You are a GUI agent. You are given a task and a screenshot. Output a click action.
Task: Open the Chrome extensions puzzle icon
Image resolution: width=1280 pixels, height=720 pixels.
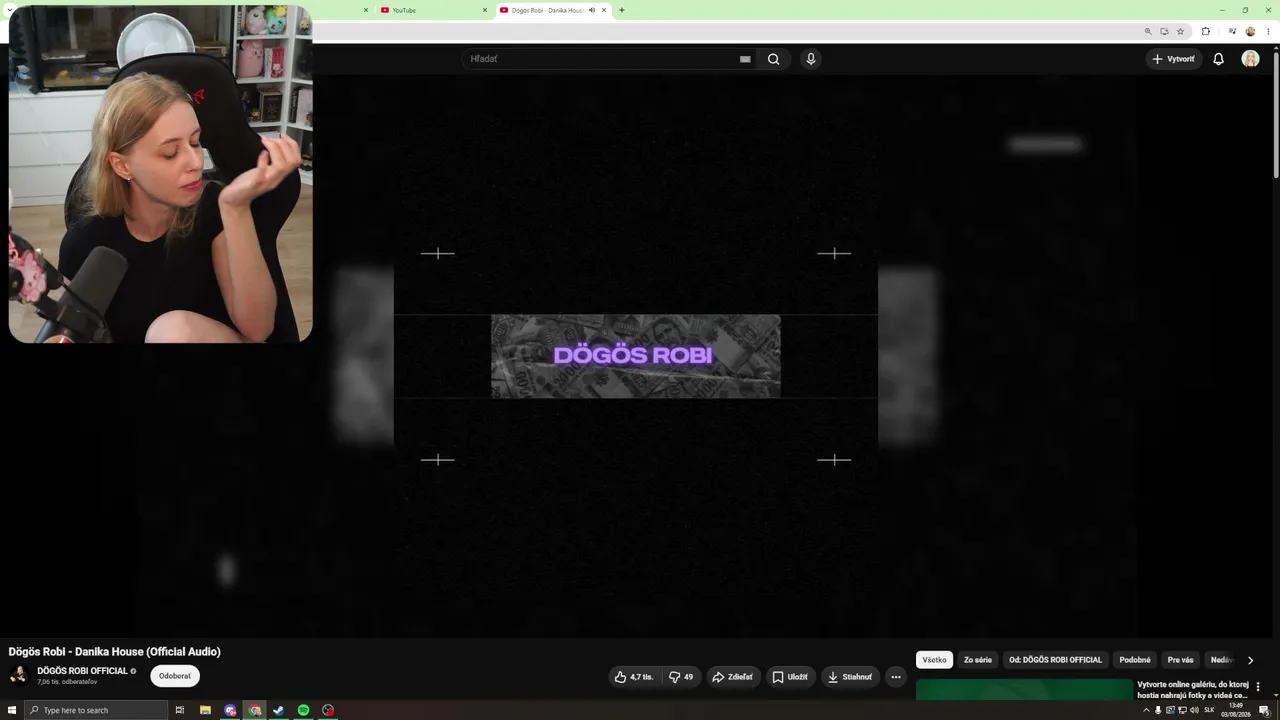(1205, 31)
